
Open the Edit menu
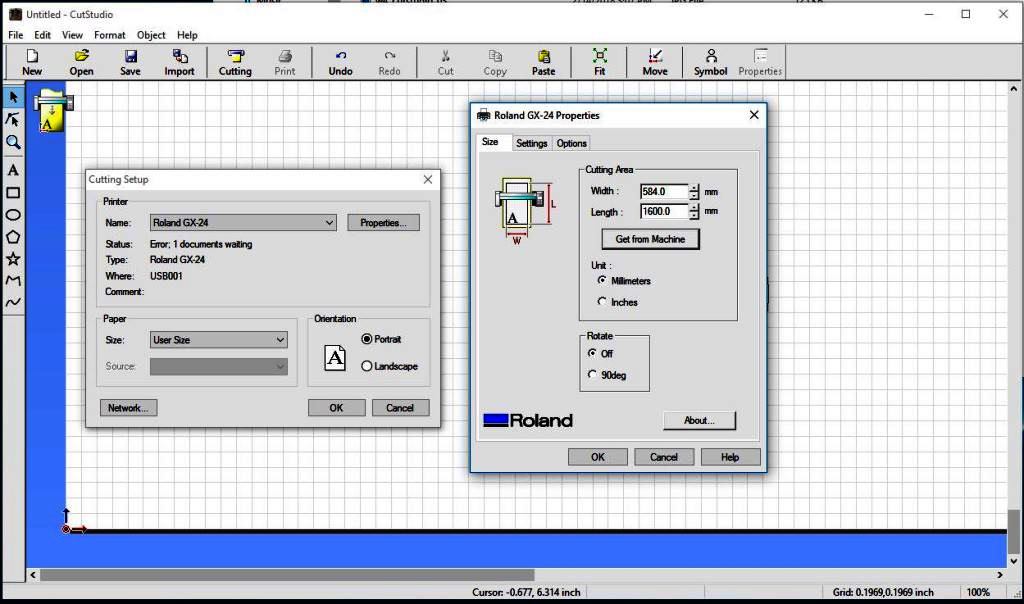42,35
